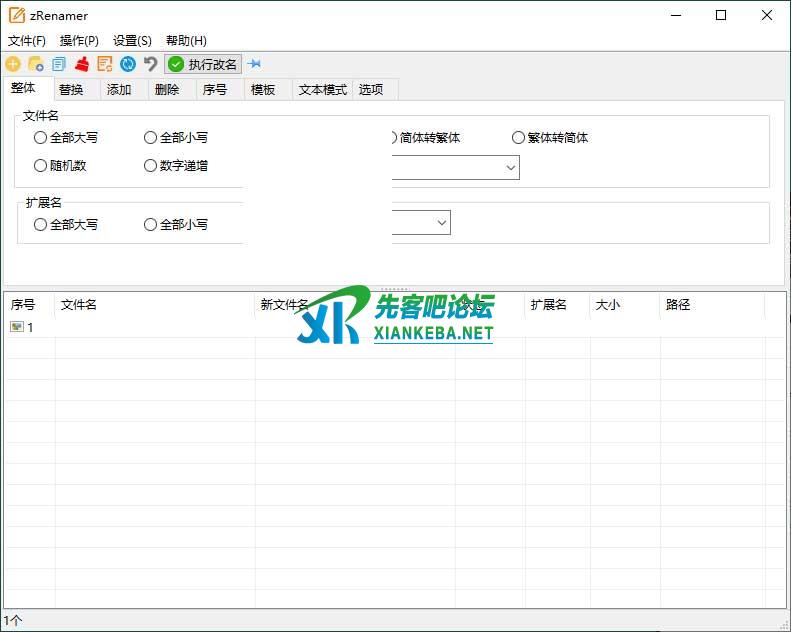Select 全部大写 radio under 文件名
Image resolution: width=791 pixels, height=632 pixels.
41,138
